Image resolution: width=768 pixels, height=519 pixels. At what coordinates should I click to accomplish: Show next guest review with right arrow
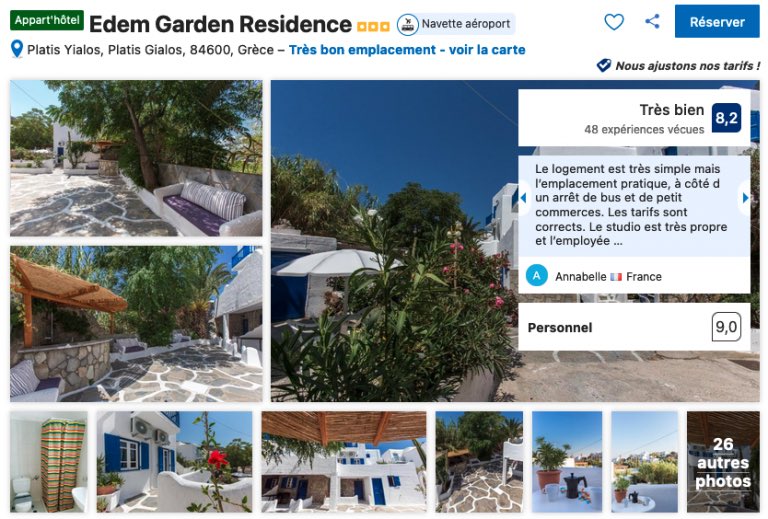pos(745,198)
